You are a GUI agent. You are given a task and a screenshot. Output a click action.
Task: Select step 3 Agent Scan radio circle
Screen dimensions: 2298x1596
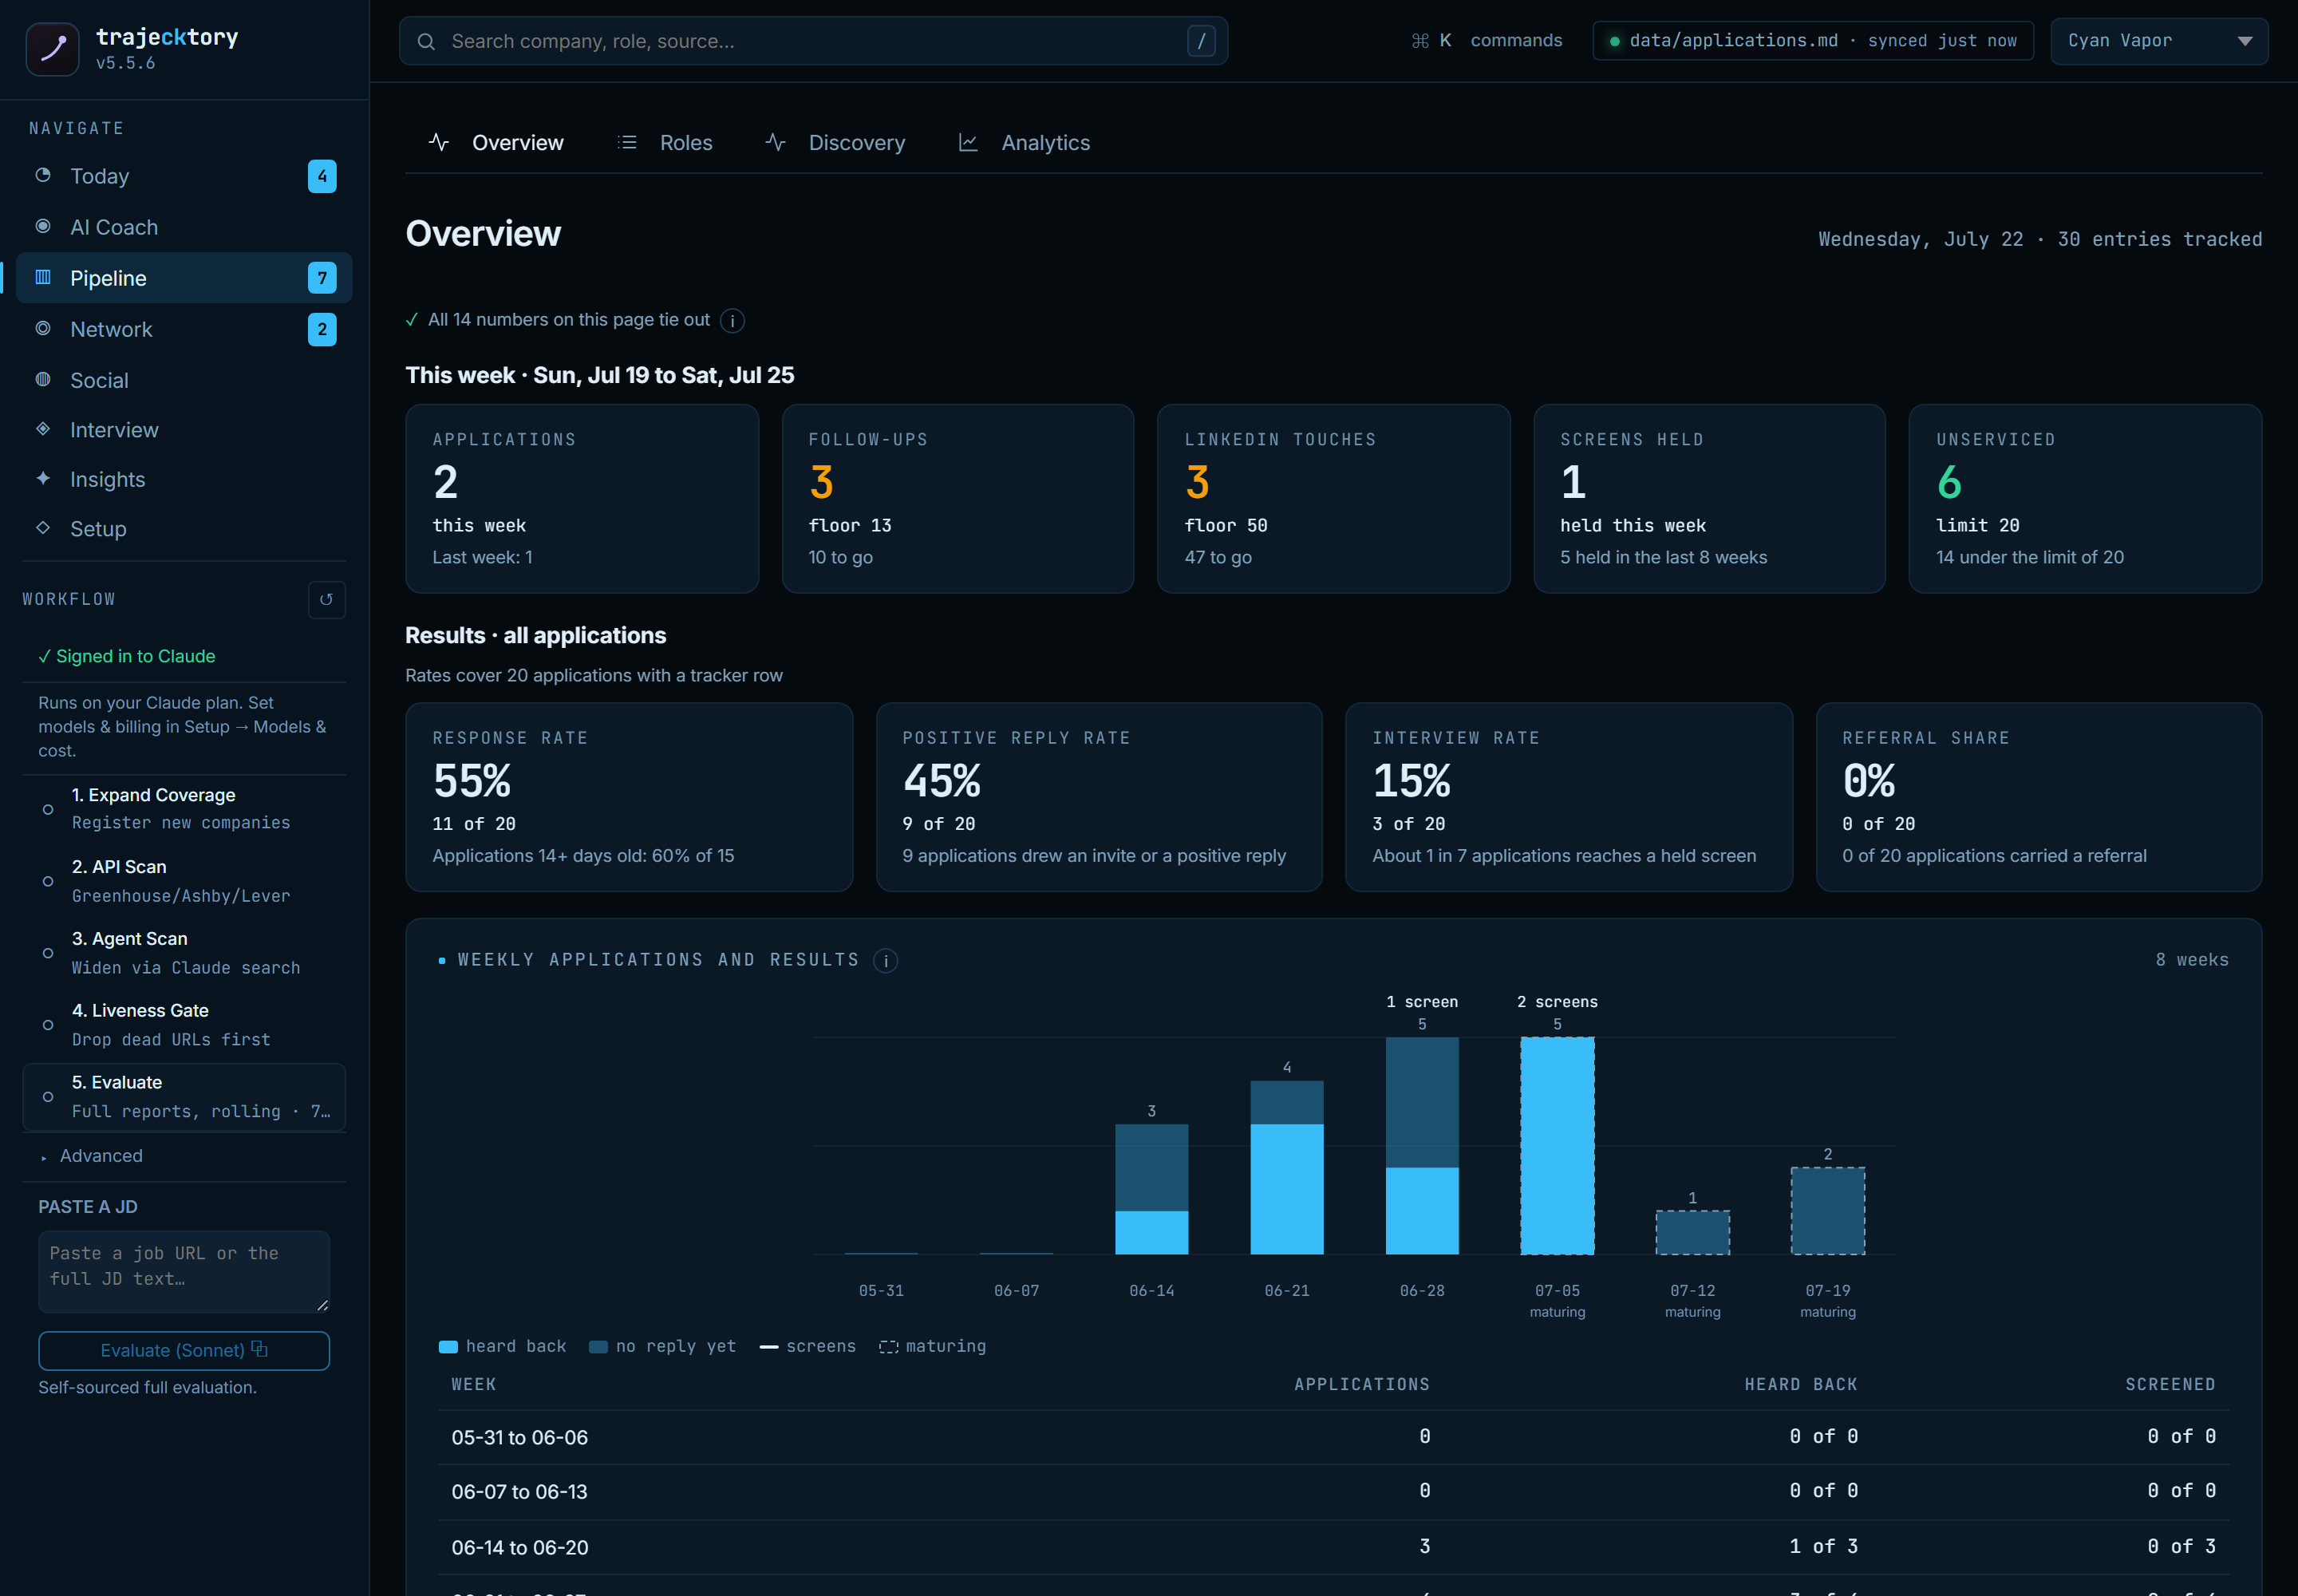click(48, 953)
